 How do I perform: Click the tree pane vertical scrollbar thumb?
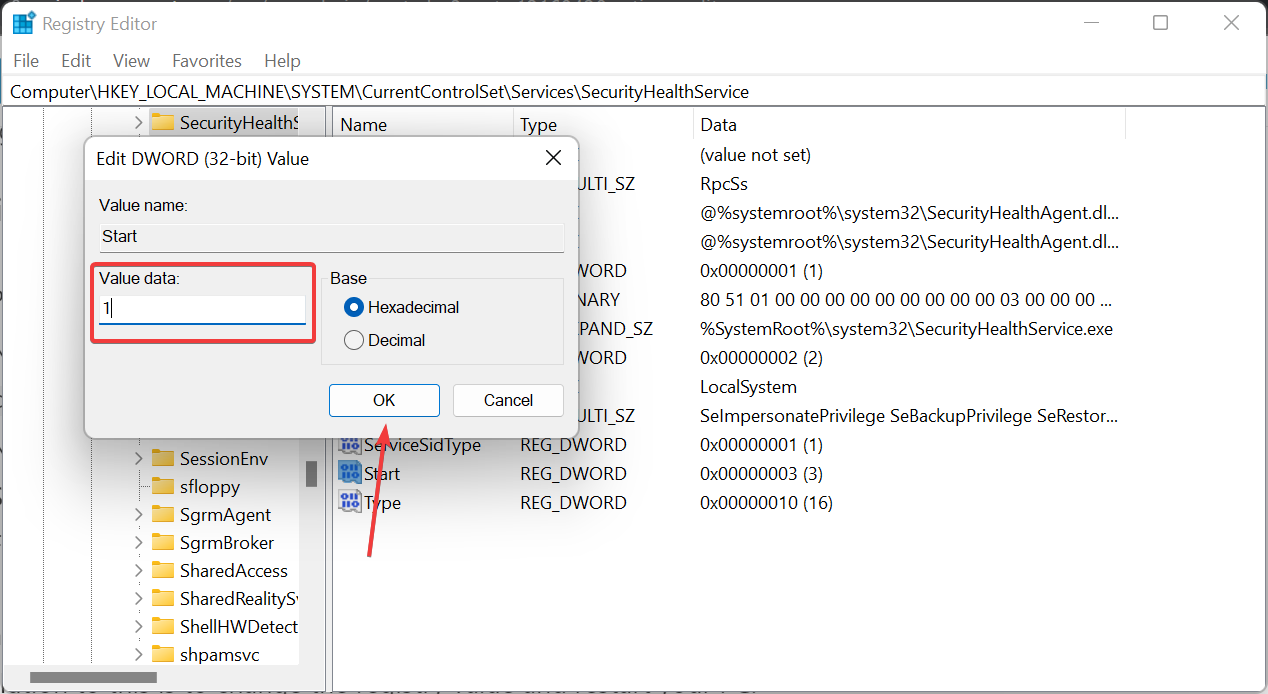point(312,473)
